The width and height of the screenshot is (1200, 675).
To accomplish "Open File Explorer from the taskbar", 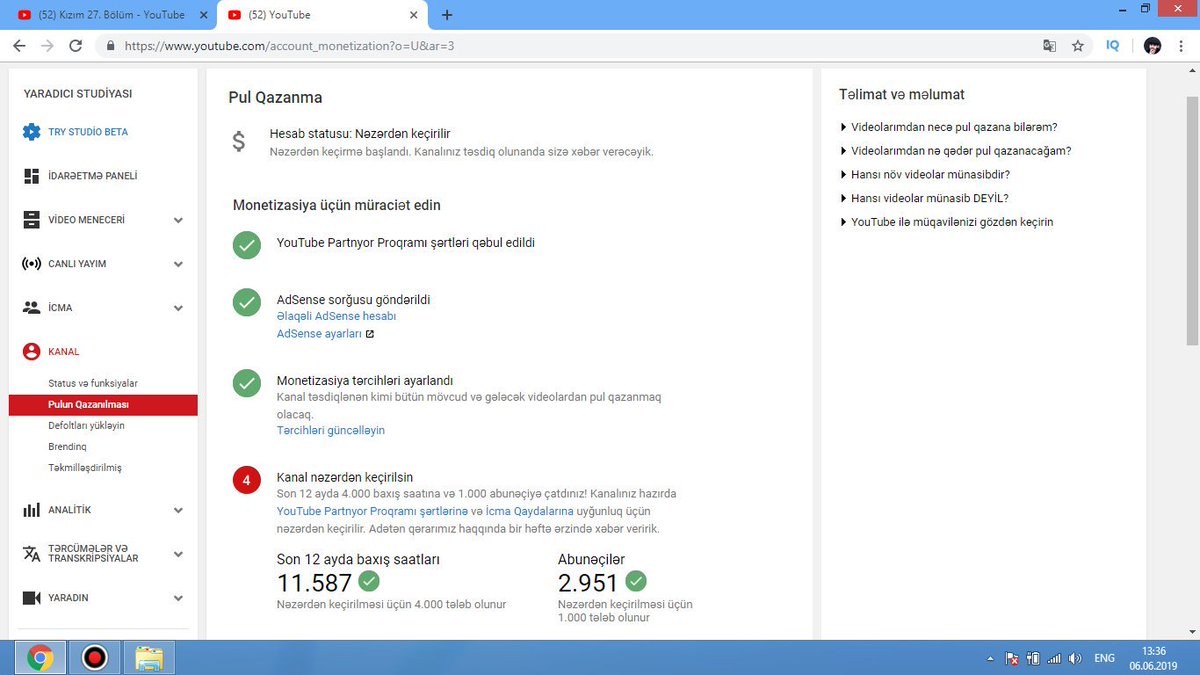I will (149, 657).
